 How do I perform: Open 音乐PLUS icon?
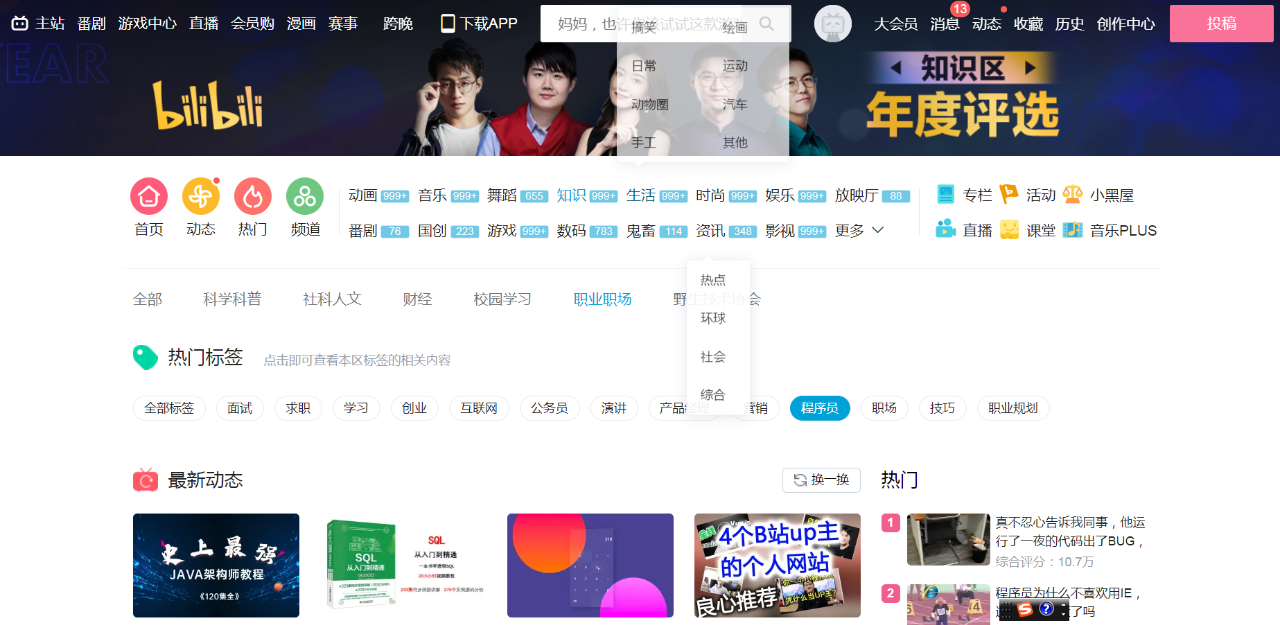[1073, 229]
